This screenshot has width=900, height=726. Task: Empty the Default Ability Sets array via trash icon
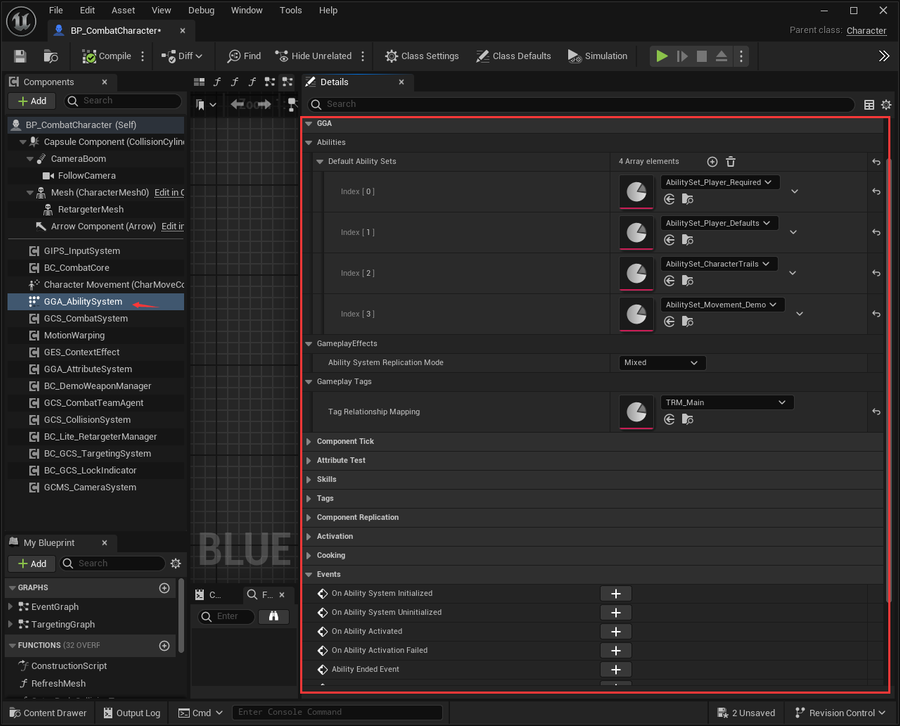pyautogui.click(x=731, y=162)
